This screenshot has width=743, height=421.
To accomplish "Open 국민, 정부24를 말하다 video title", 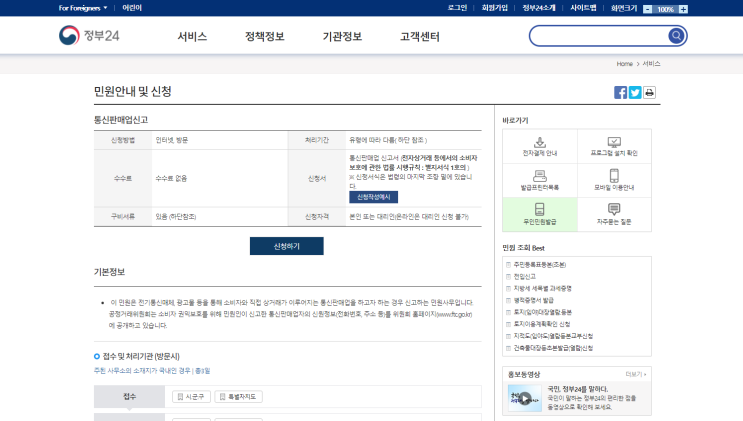I will tap(578, 389).
